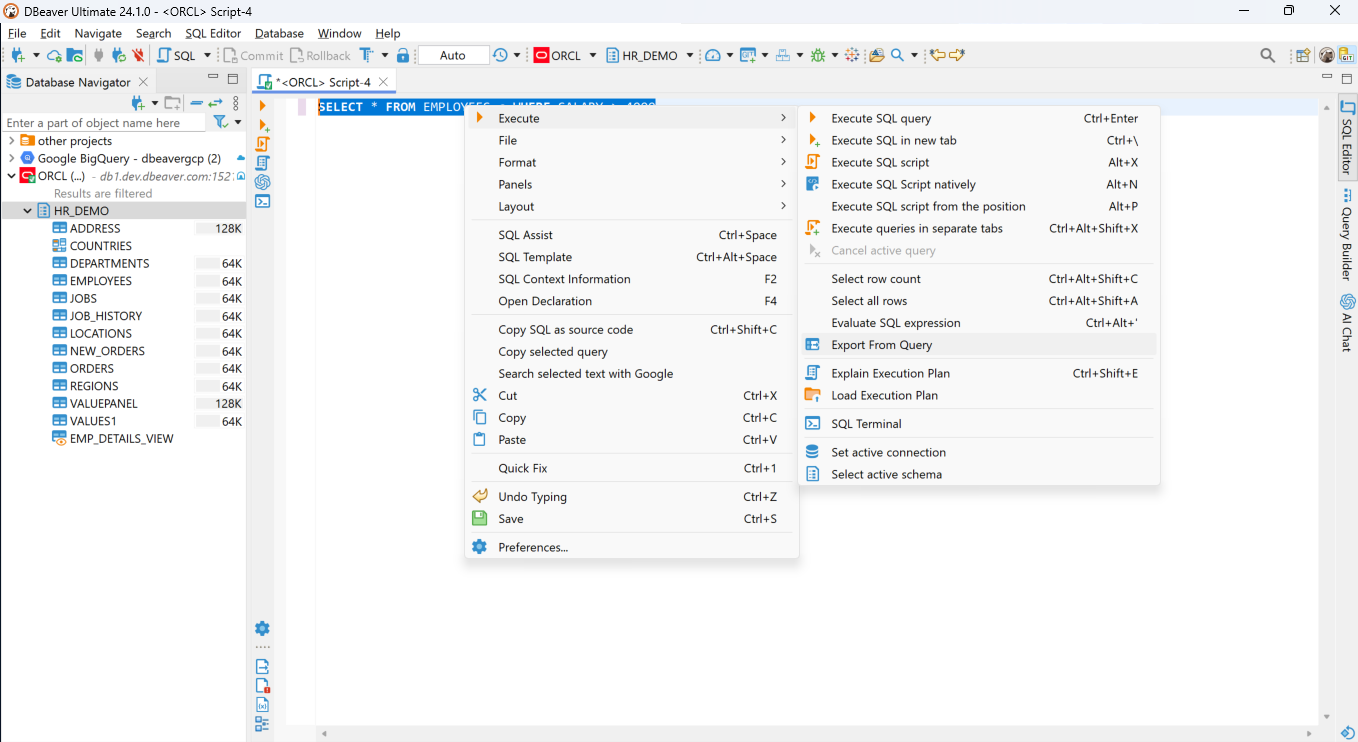Close the Script-4 editor tab
1358x742 pixels.
[x=384, y=82]
